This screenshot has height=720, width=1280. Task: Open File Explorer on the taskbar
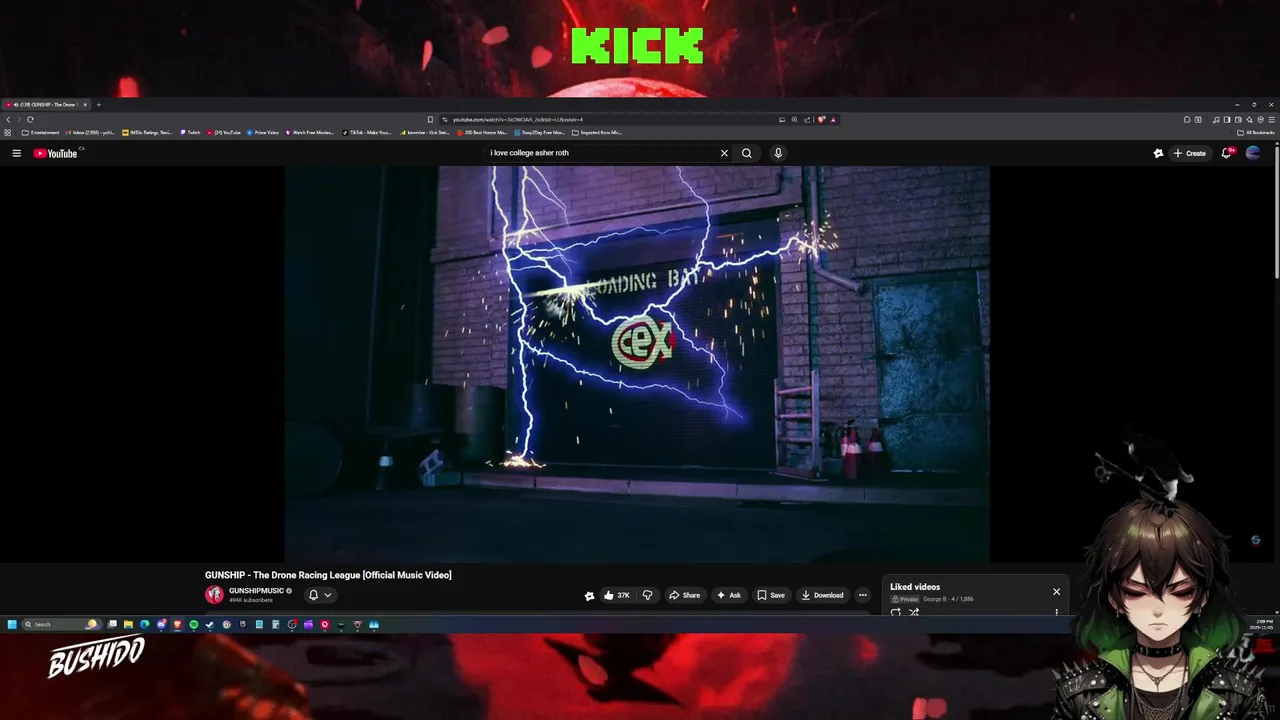tap(128, 624)
